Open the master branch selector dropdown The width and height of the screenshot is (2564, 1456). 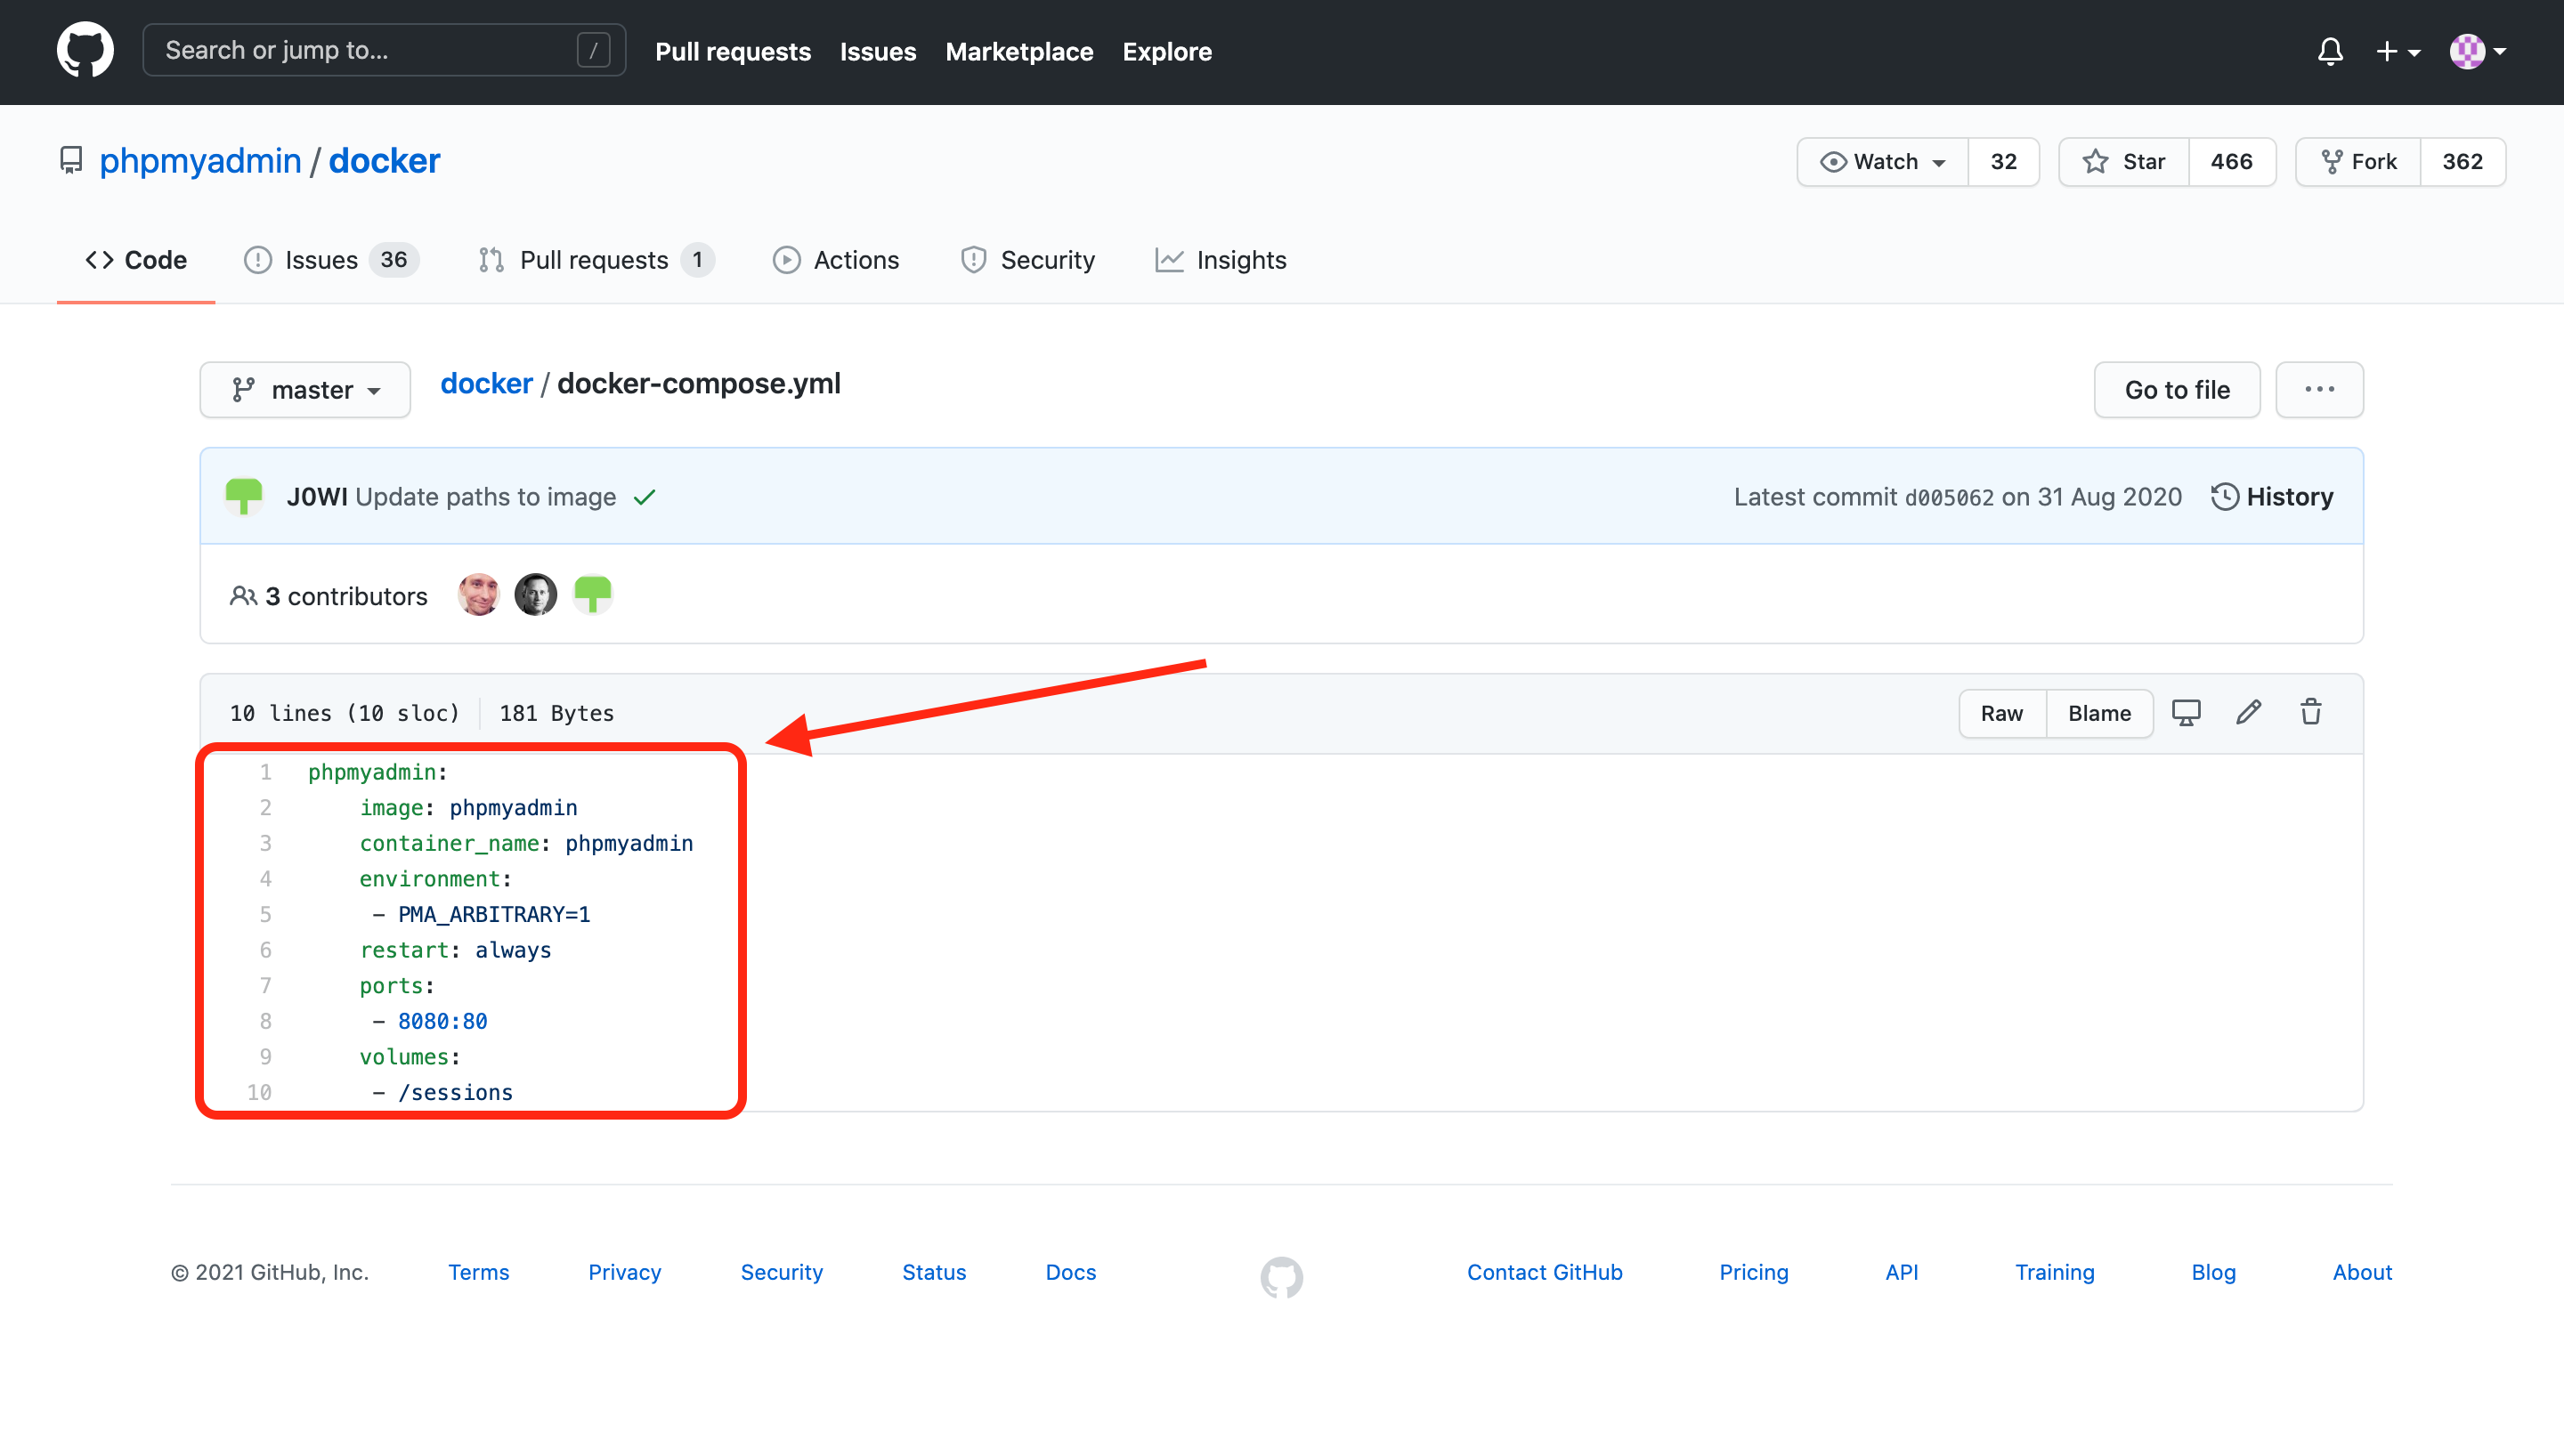click(x=305, y=390)
